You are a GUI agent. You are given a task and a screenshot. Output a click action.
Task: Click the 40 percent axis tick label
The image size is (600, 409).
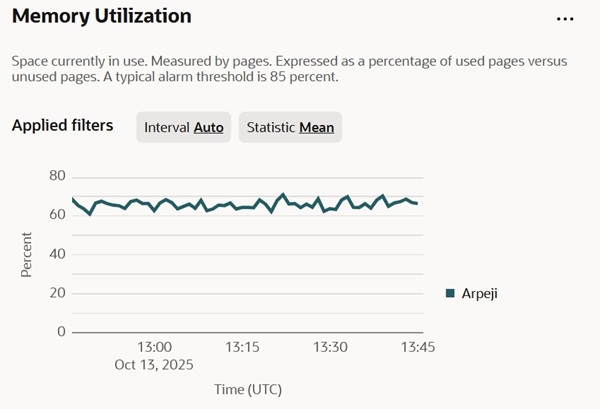point(56,254)
